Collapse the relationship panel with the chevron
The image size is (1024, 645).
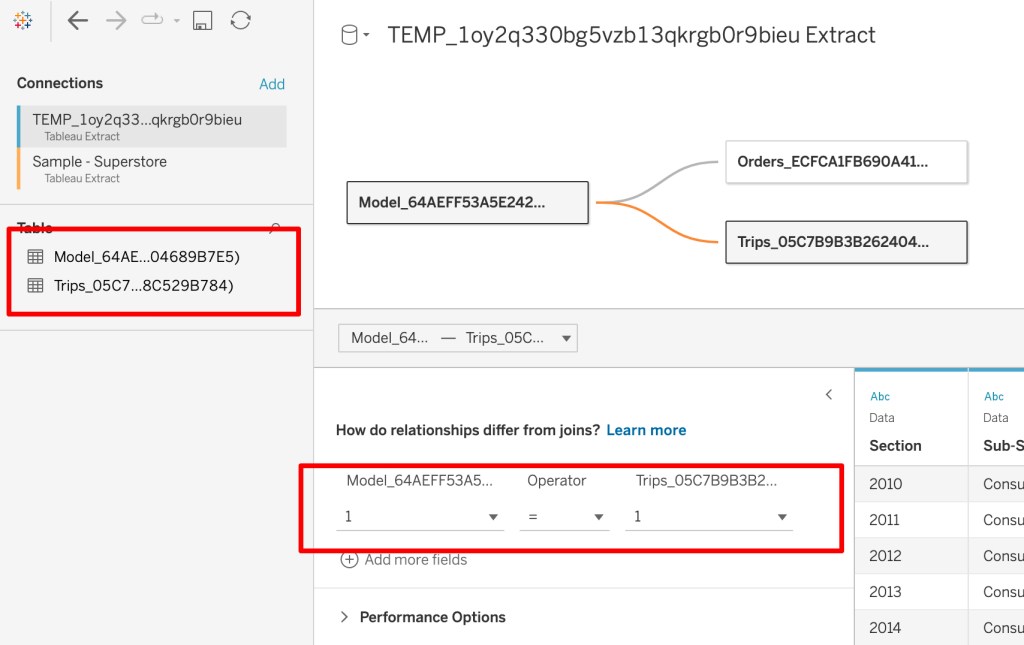(829, 394)
